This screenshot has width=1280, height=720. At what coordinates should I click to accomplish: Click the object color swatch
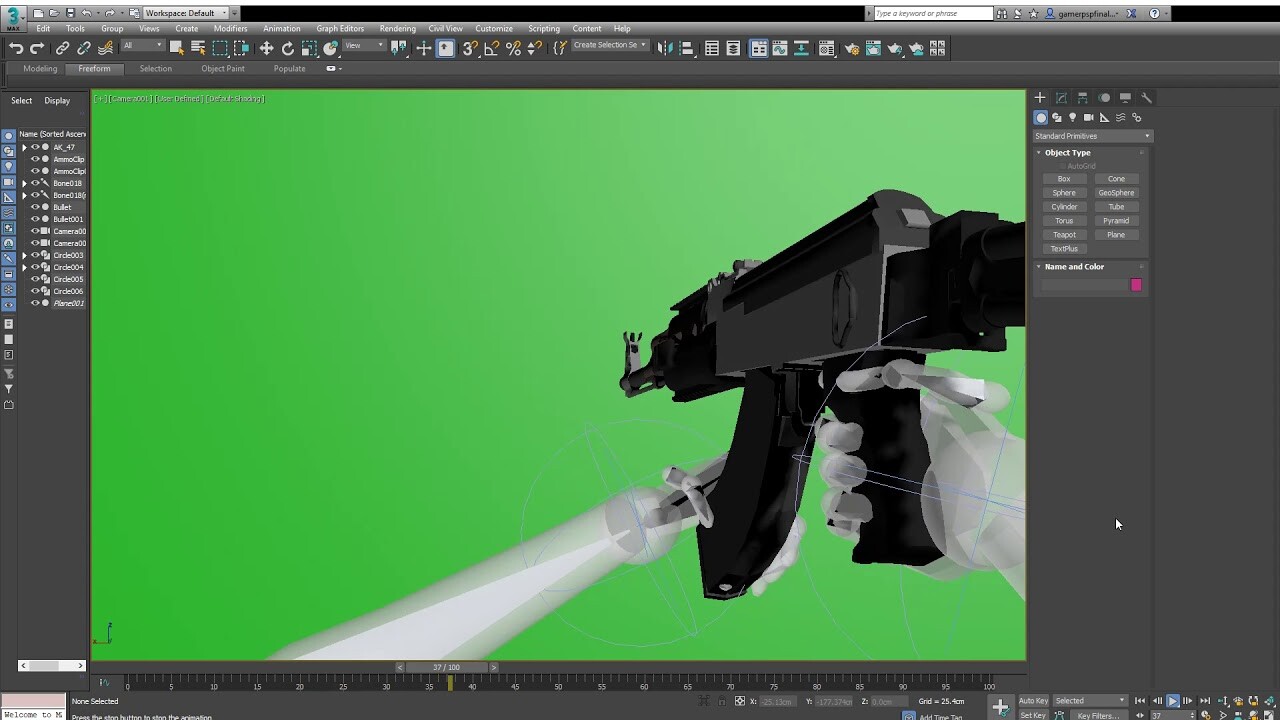1135,285
